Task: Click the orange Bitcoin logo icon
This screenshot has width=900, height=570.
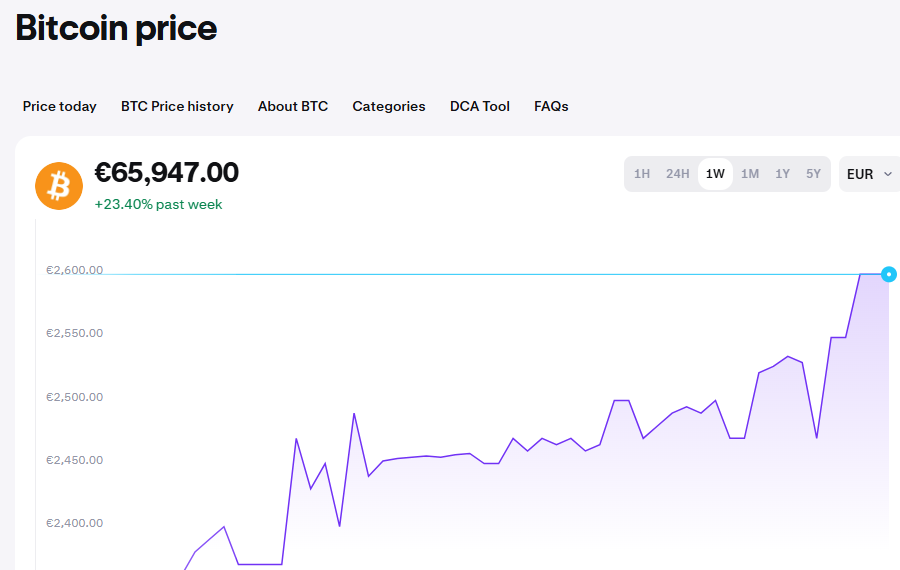Action: tap(59, 186)
